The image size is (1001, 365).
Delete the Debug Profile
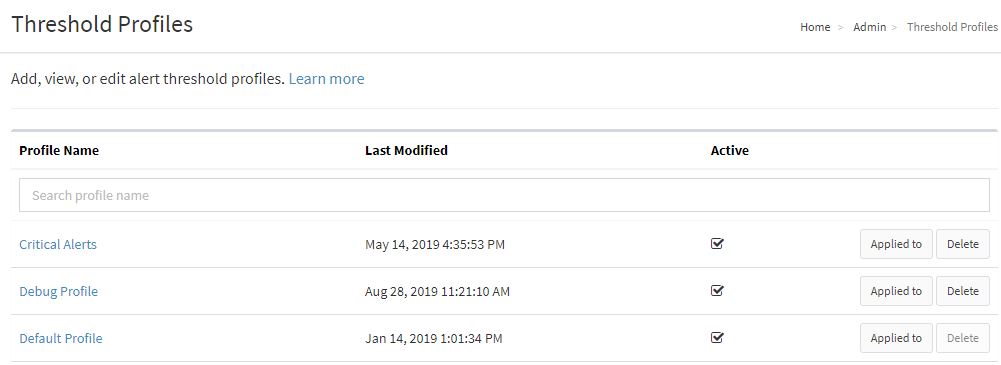pyautogui.click(x=963, y=292)
